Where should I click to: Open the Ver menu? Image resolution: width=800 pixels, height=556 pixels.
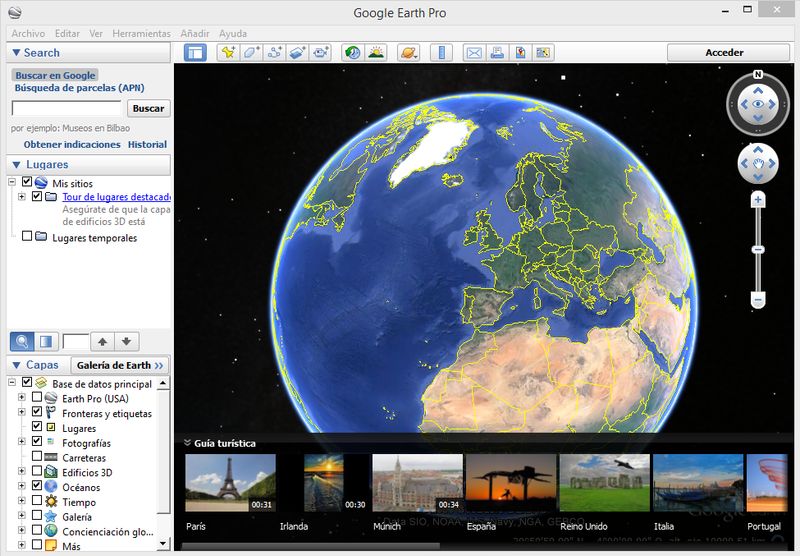(x=96, y=33)
